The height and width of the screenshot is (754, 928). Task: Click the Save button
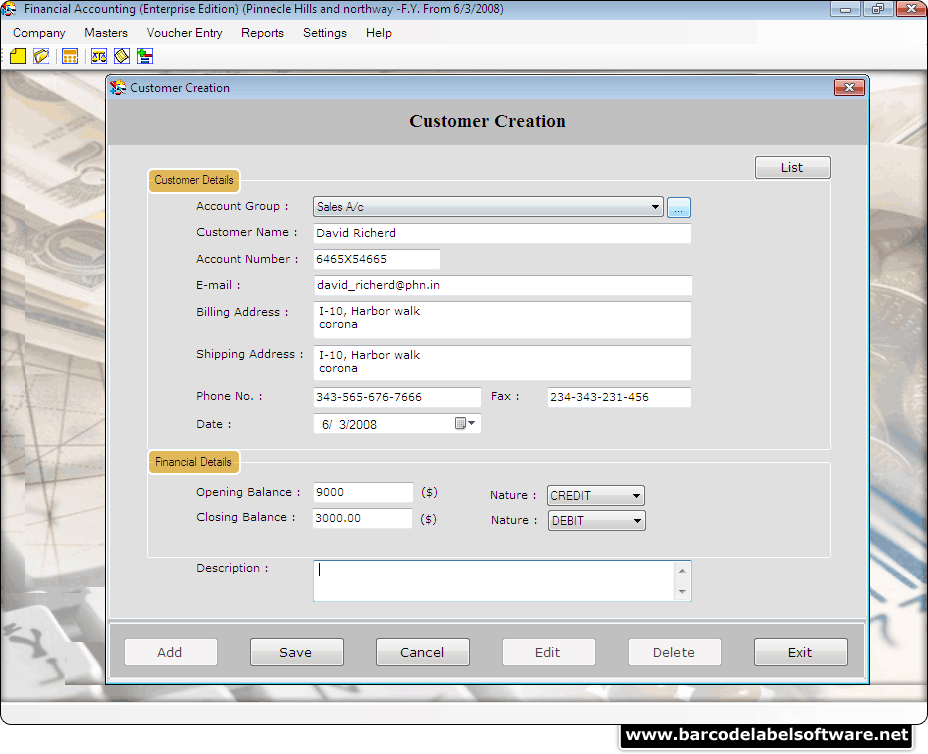(297, 652)
